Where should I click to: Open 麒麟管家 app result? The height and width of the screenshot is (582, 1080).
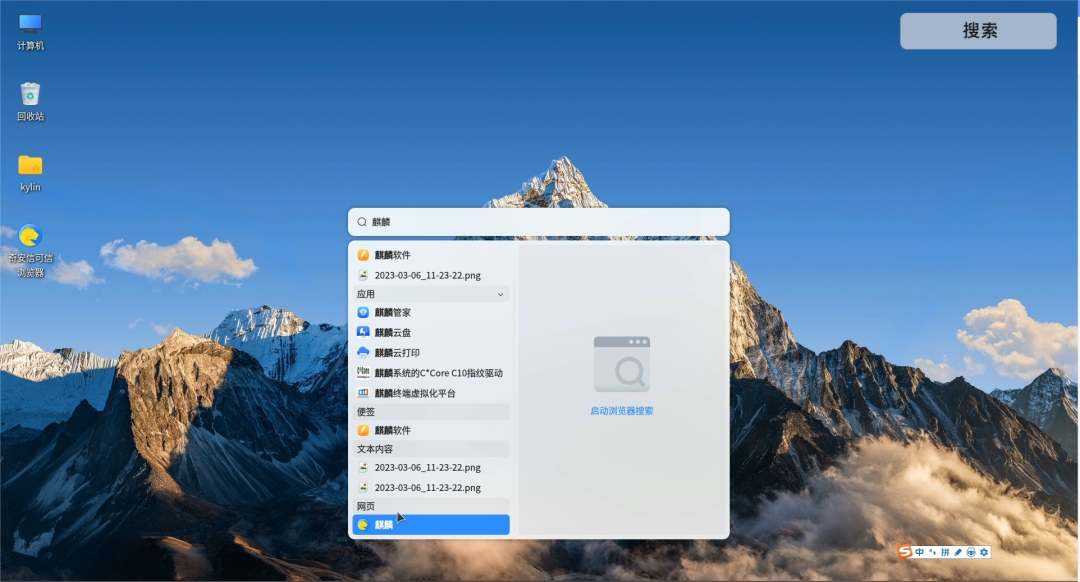pyautogui.click(x=431, y=312)
